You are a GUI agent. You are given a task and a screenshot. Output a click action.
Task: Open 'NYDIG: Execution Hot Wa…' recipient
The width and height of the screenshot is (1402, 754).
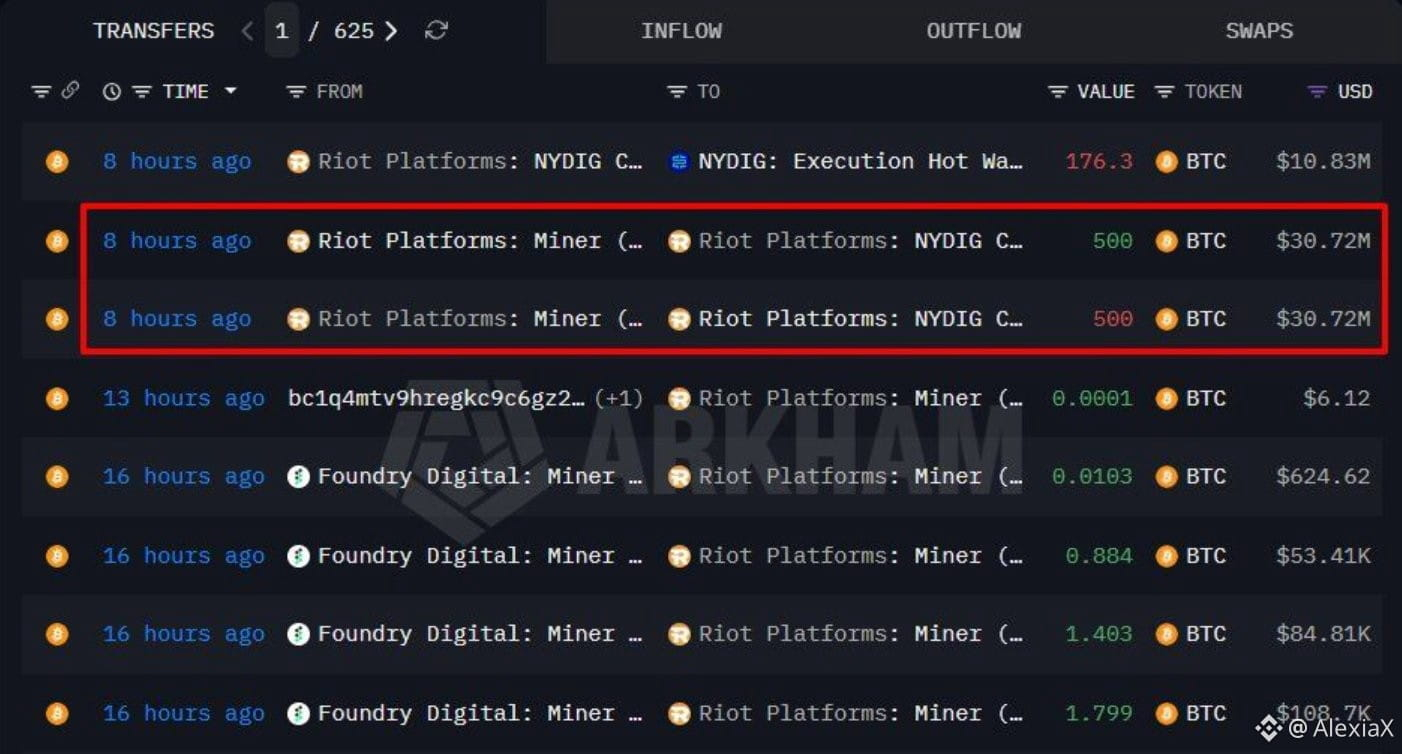click(860, 162)
